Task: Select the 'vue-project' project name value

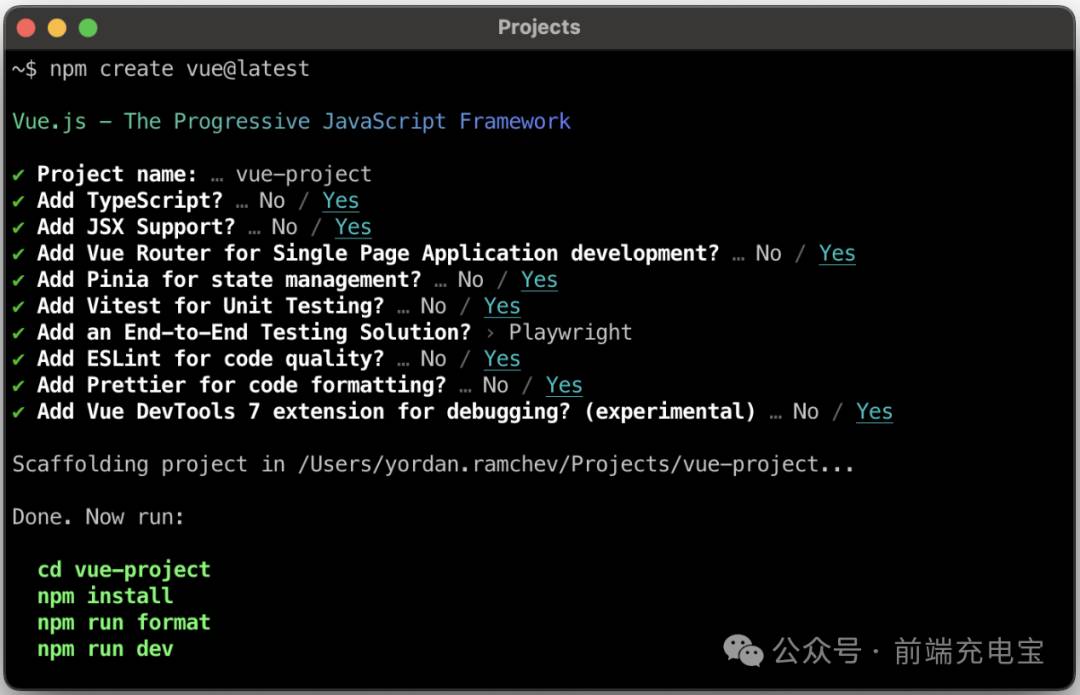Action: click(x=304, y=174)
